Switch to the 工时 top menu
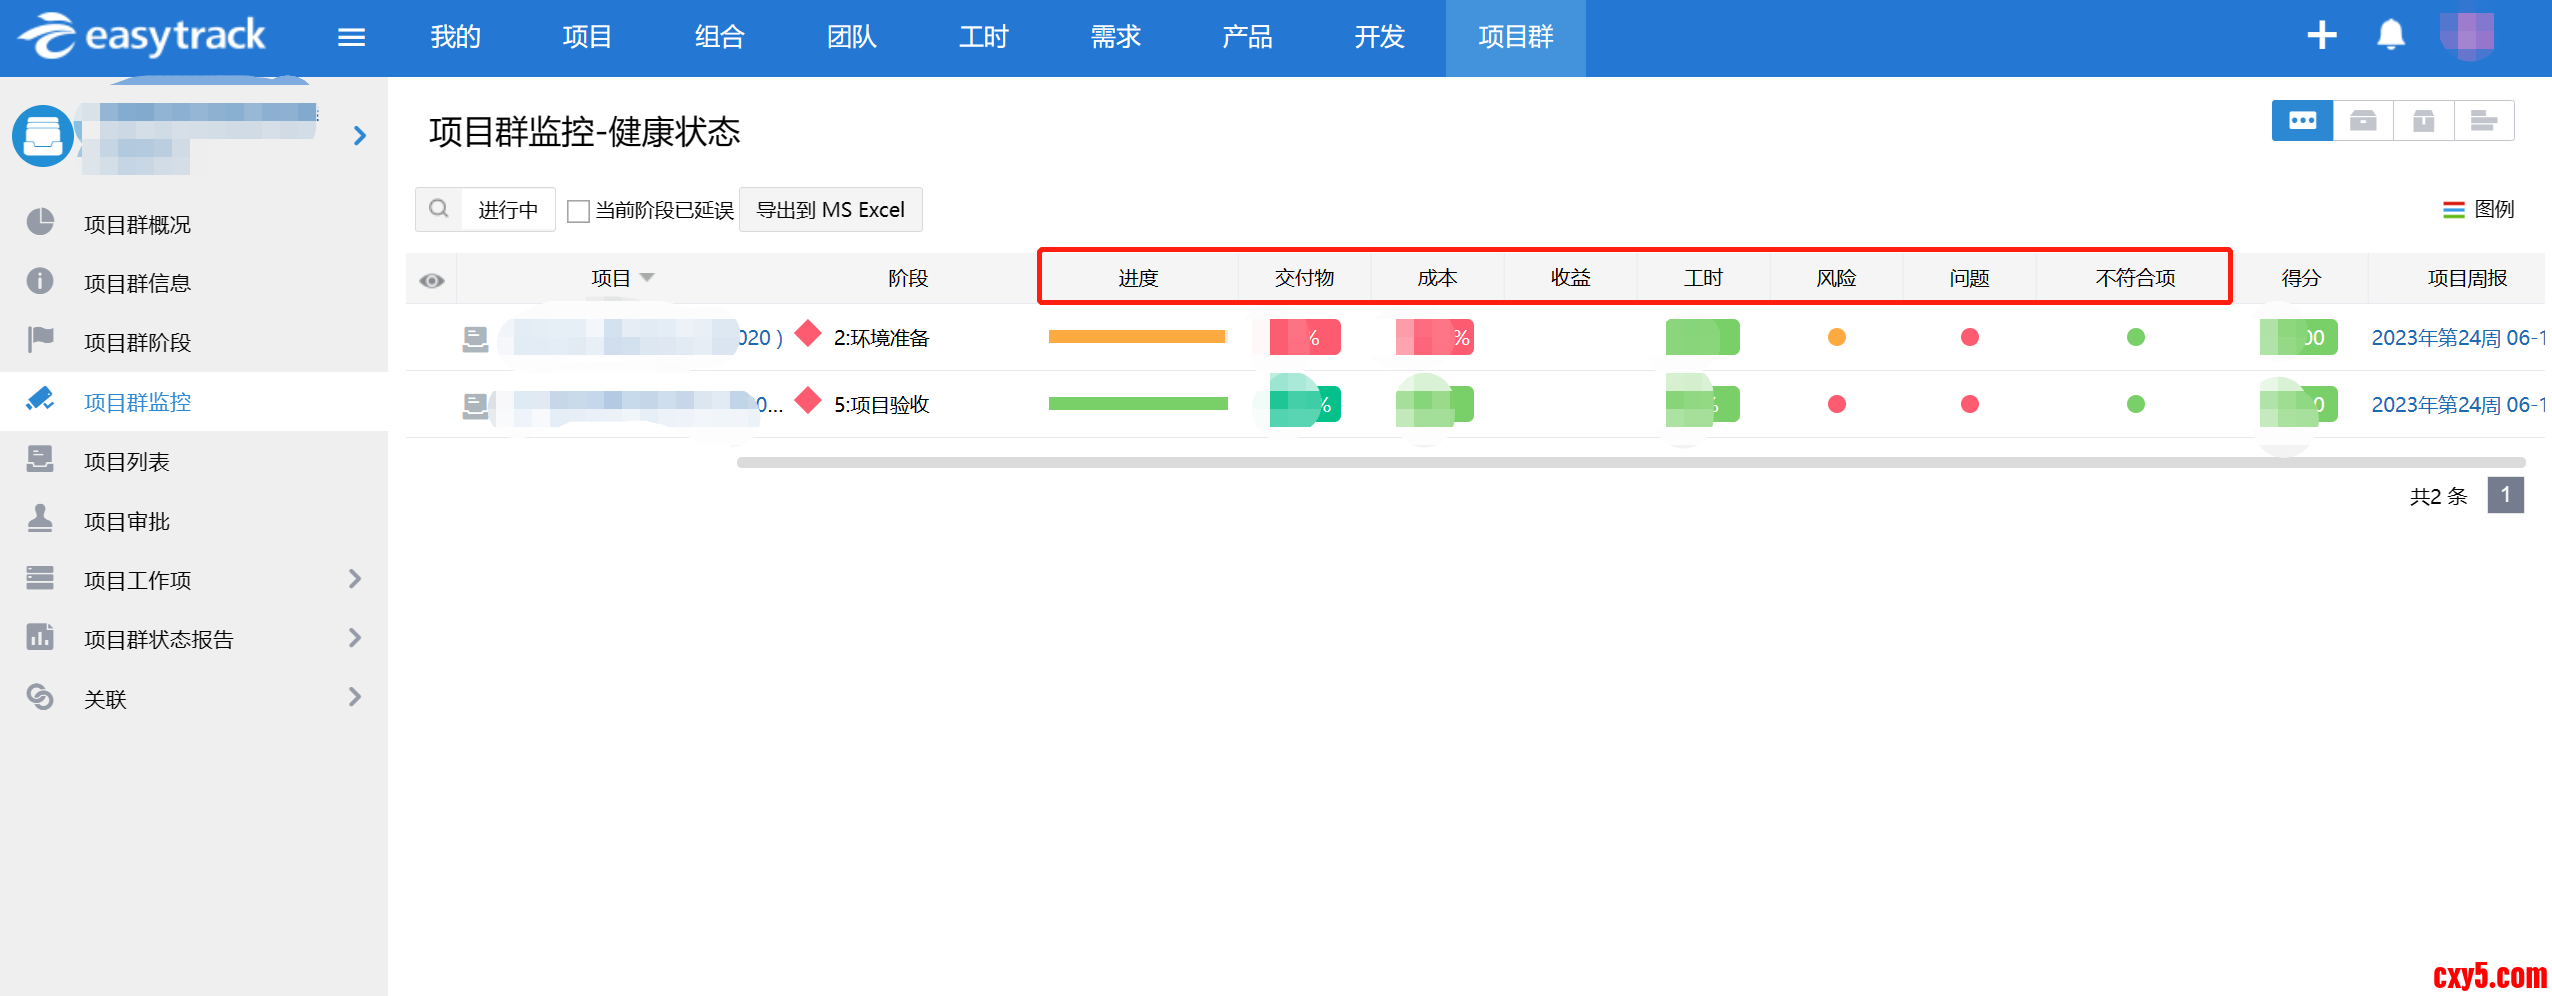Screen dimensions: 2552x996 pyautogui.click(x=983, y=38)
